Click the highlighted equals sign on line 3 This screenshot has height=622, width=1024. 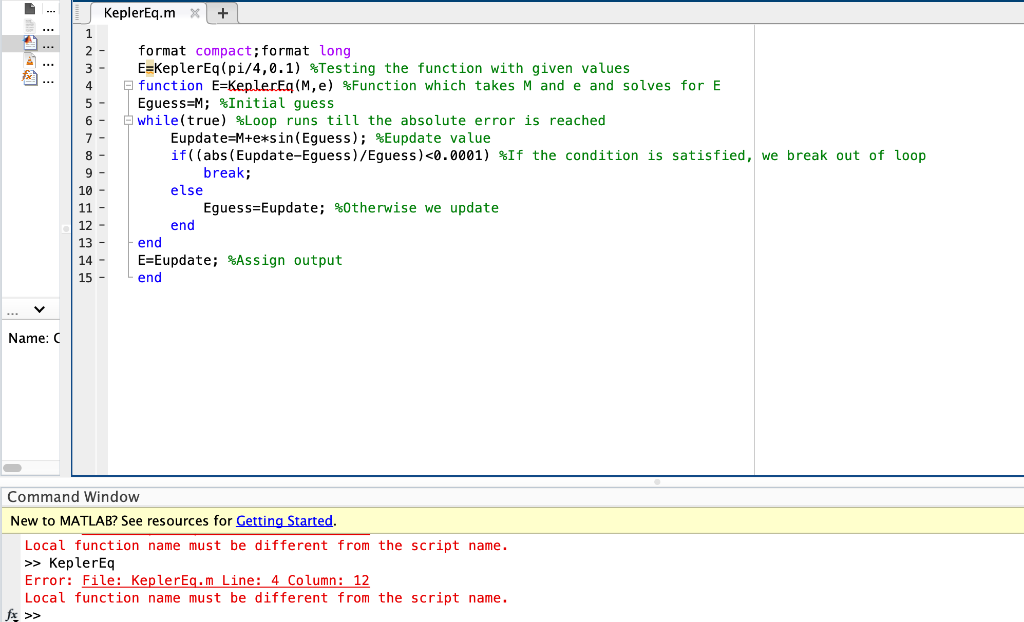150,69
